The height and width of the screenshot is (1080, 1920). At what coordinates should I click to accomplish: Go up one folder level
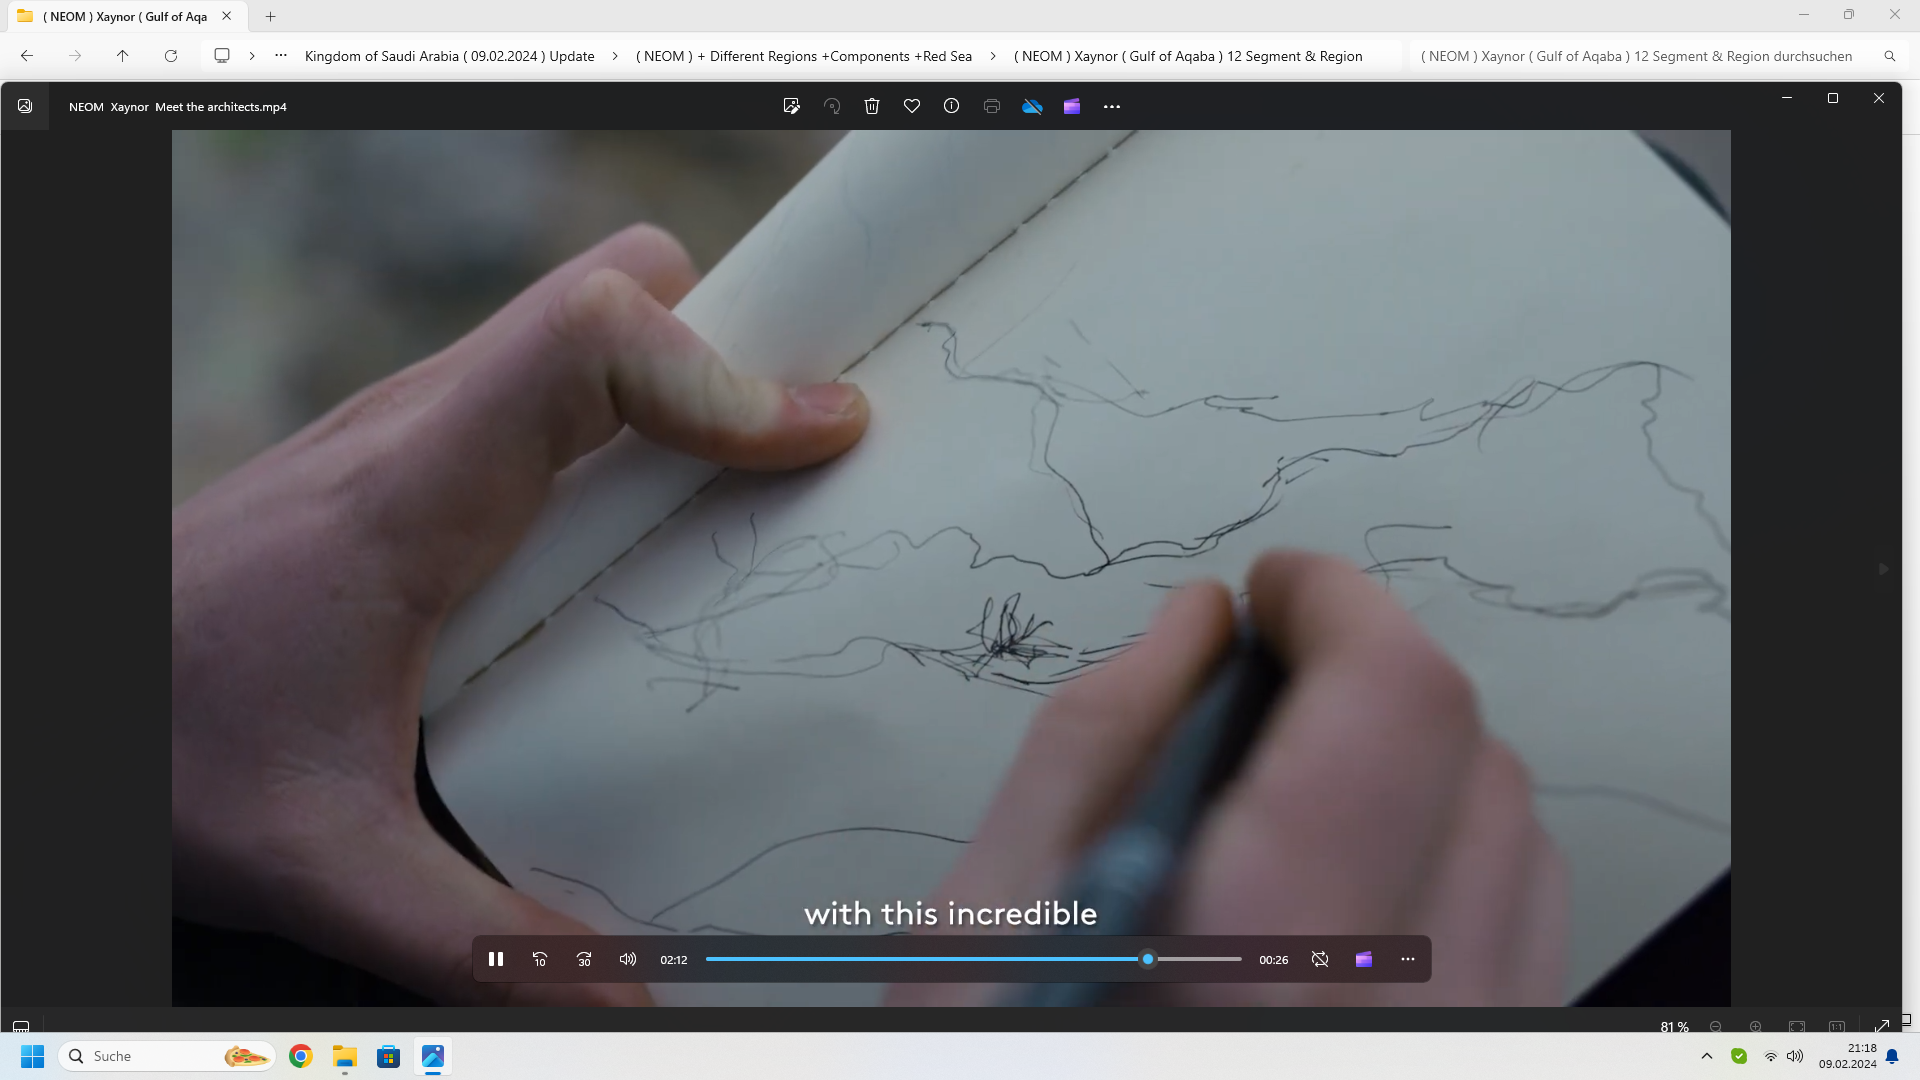[x=123, y=56]
